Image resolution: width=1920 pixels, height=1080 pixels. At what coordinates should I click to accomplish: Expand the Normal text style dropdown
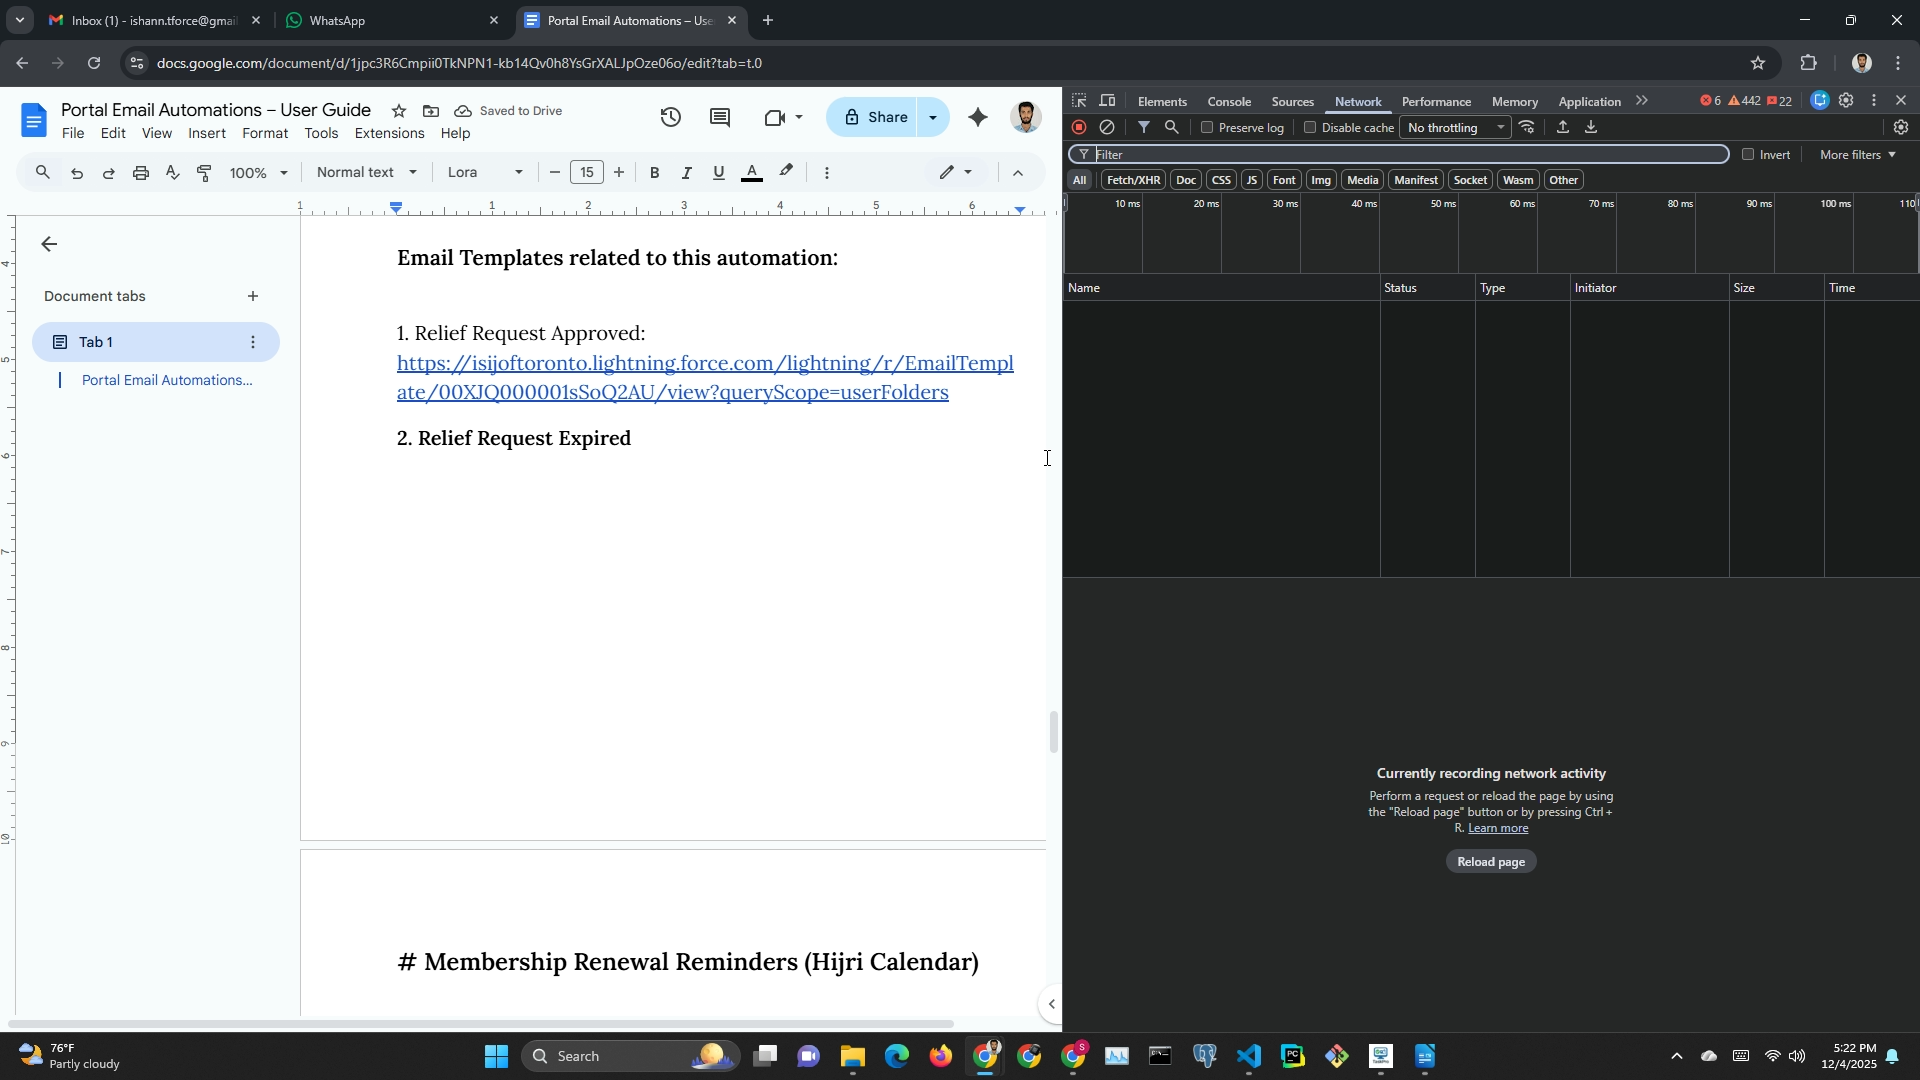pos(366,172)
